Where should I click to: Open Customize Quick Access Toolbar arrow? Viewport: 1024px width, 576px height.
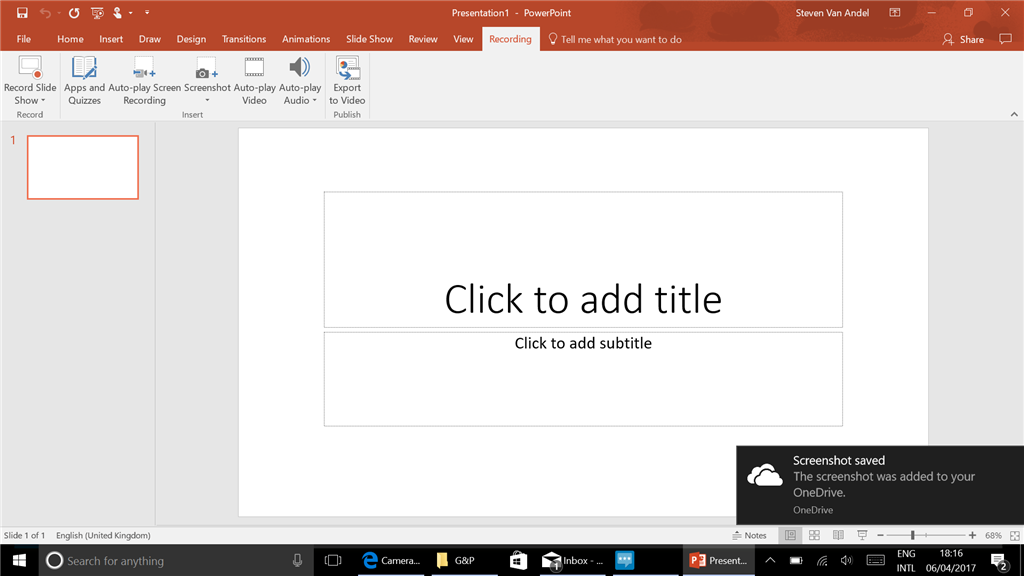pos(147,12)
